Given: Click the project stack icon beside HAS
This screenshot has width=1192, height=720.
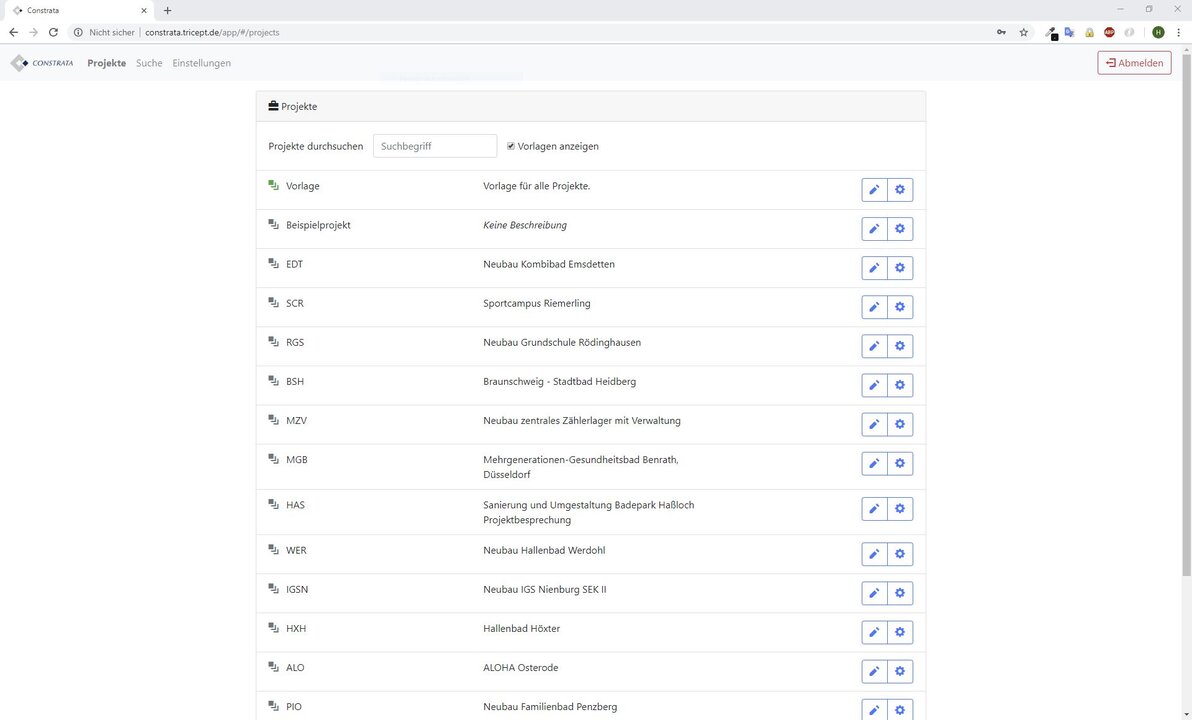Looking at the screenshot, I should (x=272, y=505).
